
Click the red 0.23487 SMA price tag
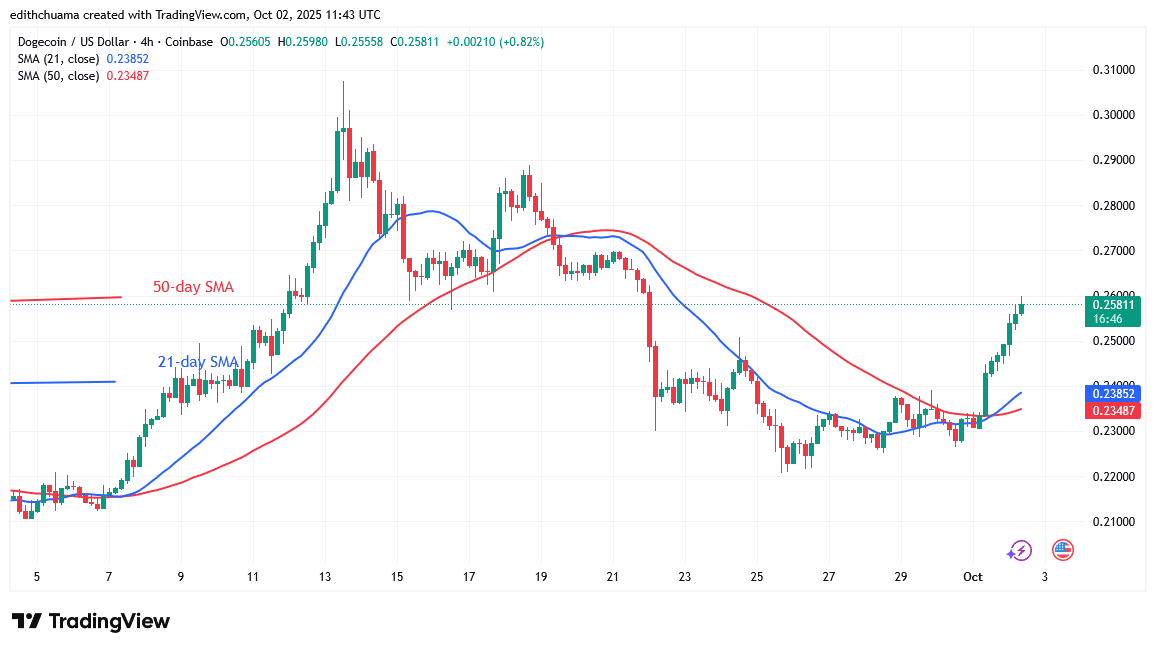[1112, 408]
